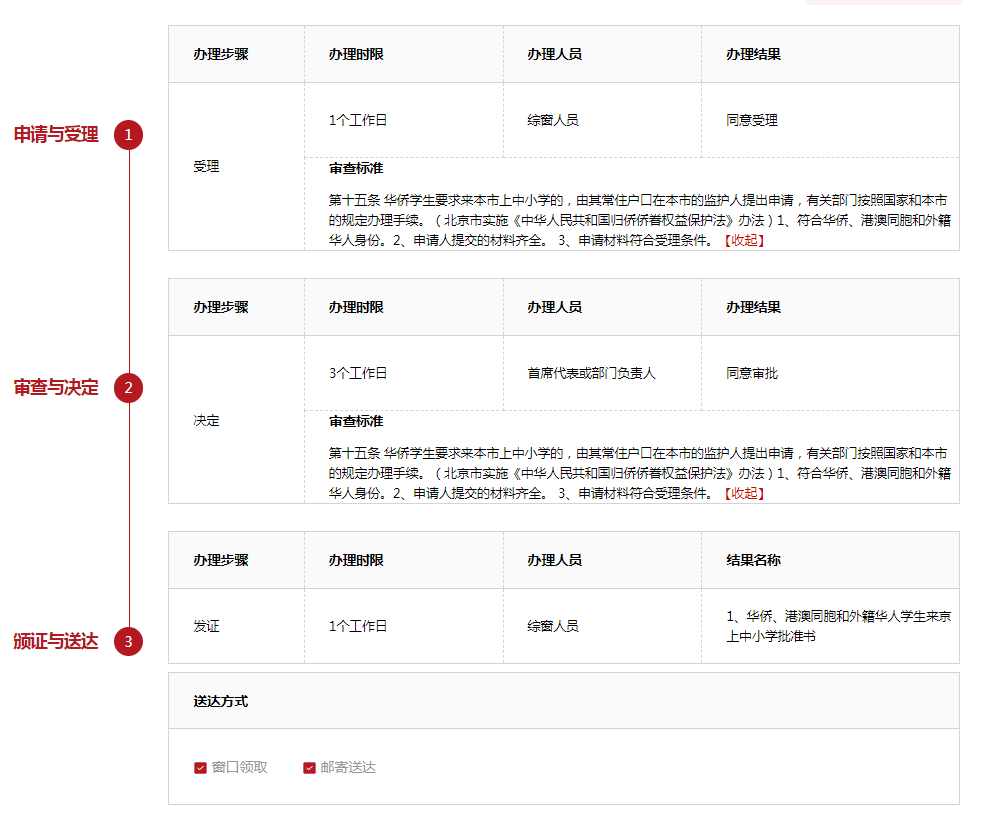Toggle the 窗口领取 checkbox

tap(200, 768)
